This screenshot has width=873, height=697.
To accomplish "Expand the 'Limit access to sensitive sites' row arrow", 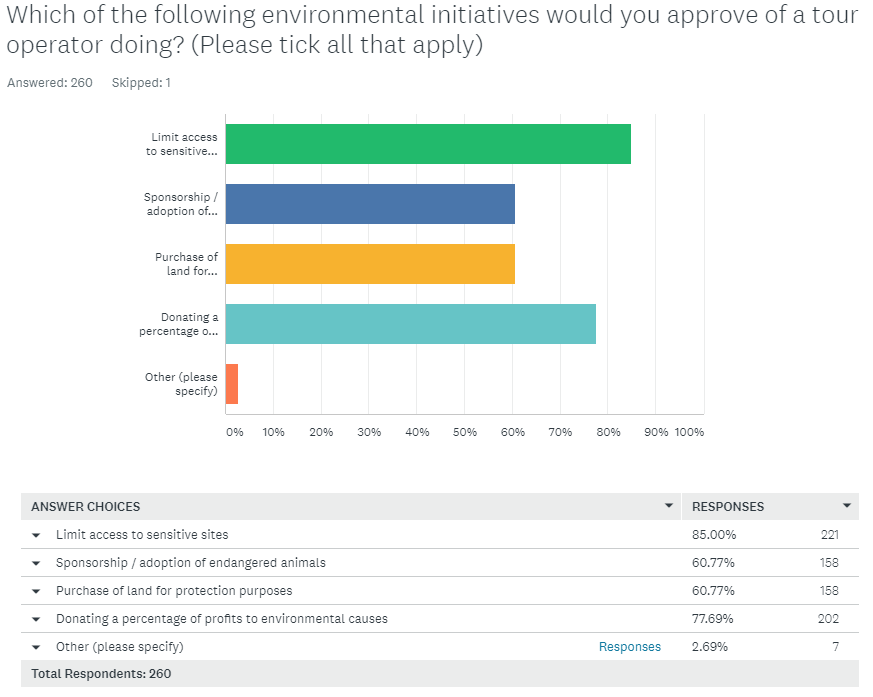I will 36,534.
